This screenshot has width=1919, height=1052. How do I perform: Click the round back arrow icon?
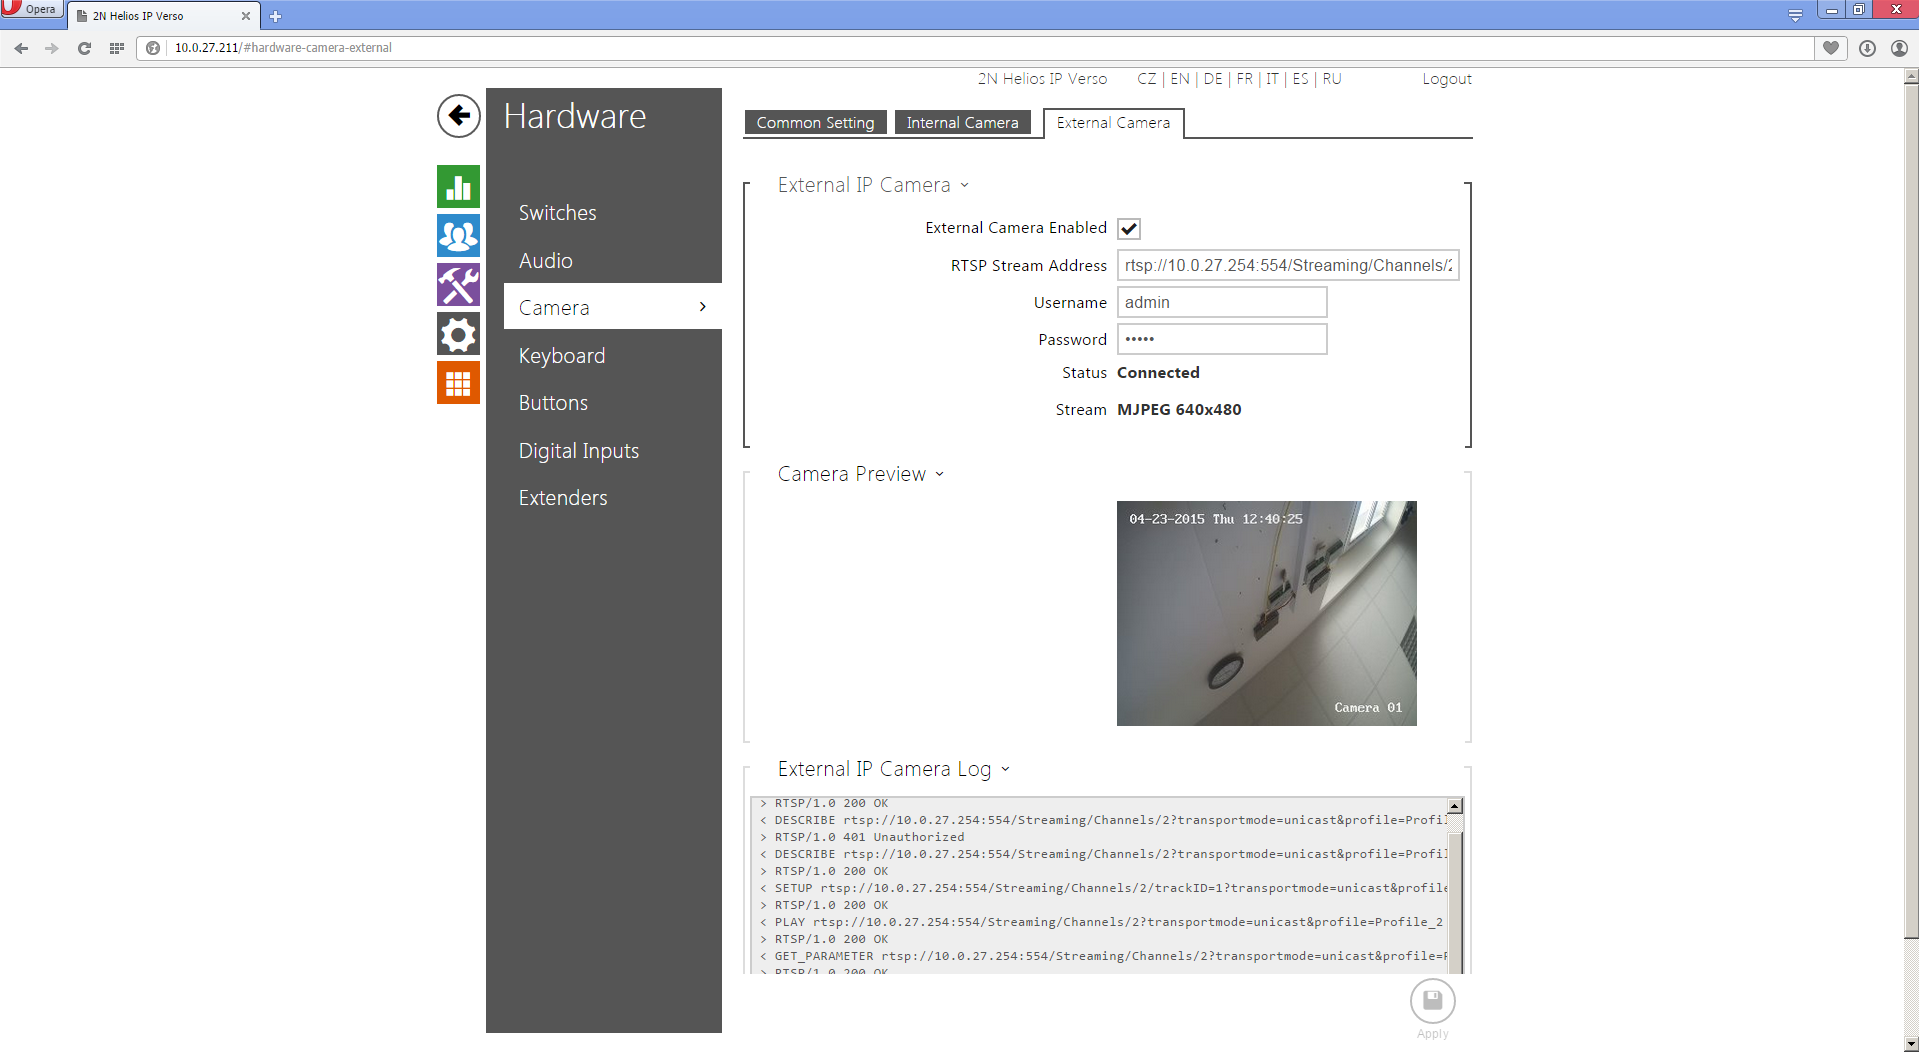pos(458,116)
